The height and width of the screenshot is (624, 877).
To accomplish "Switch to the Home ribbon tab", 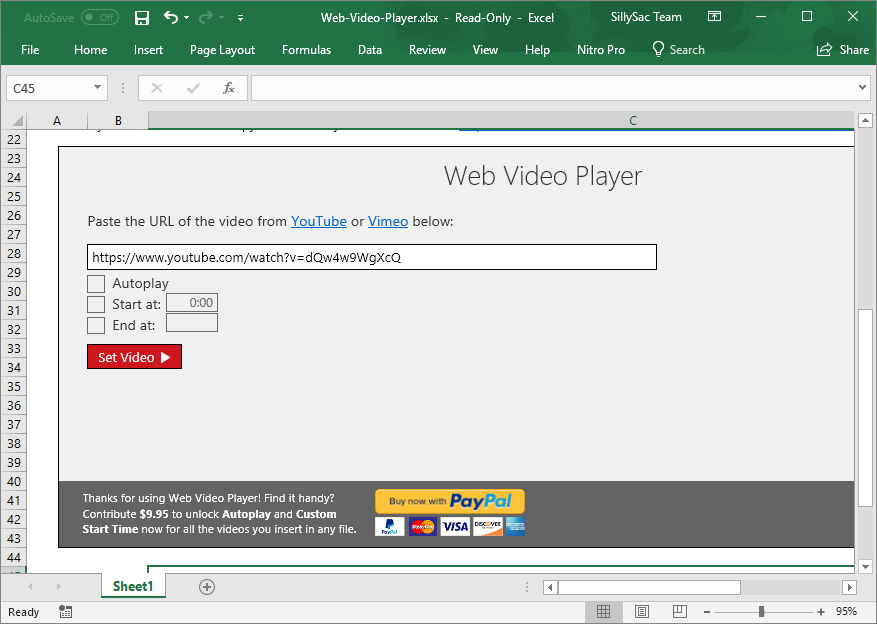I will [x=91, y=50].
